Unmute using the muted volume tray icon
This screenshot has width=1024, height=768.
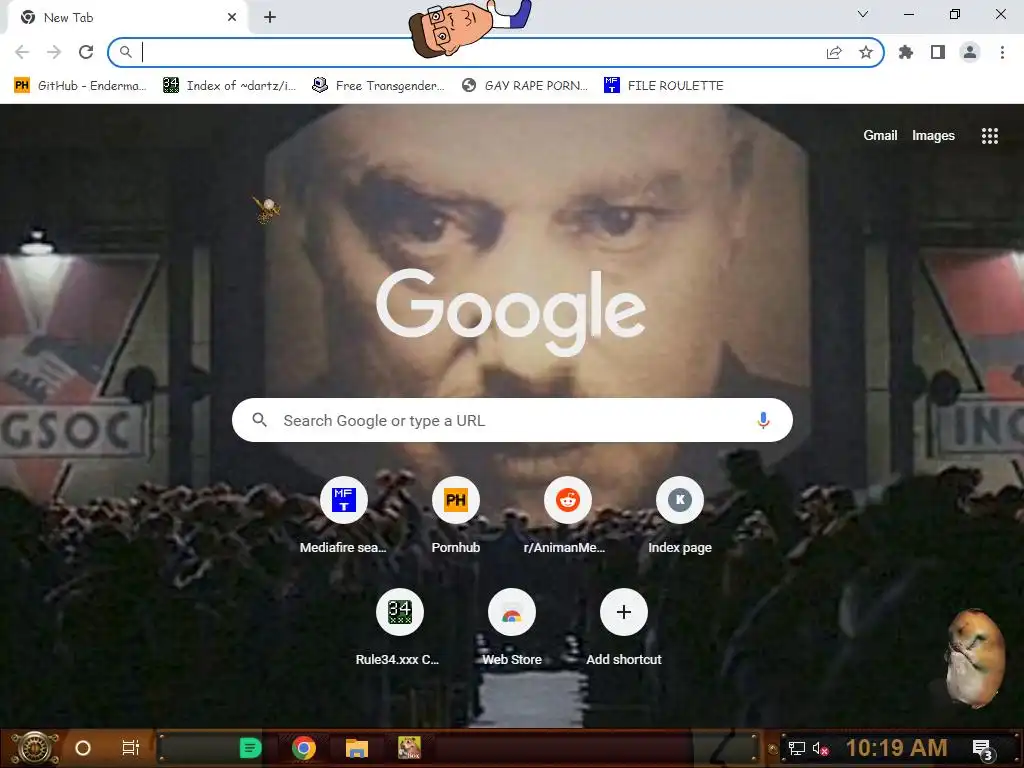point(820,748)
